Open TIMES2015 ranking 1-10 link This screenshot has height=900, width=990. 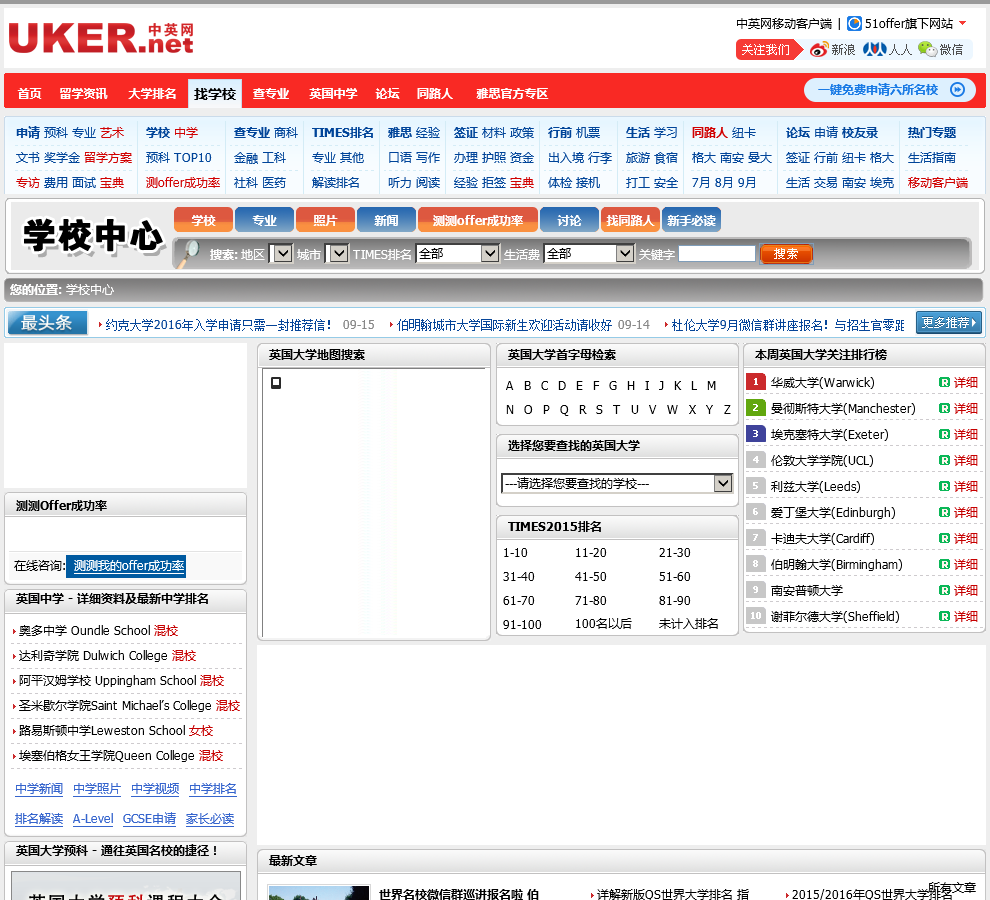point(515,553)
